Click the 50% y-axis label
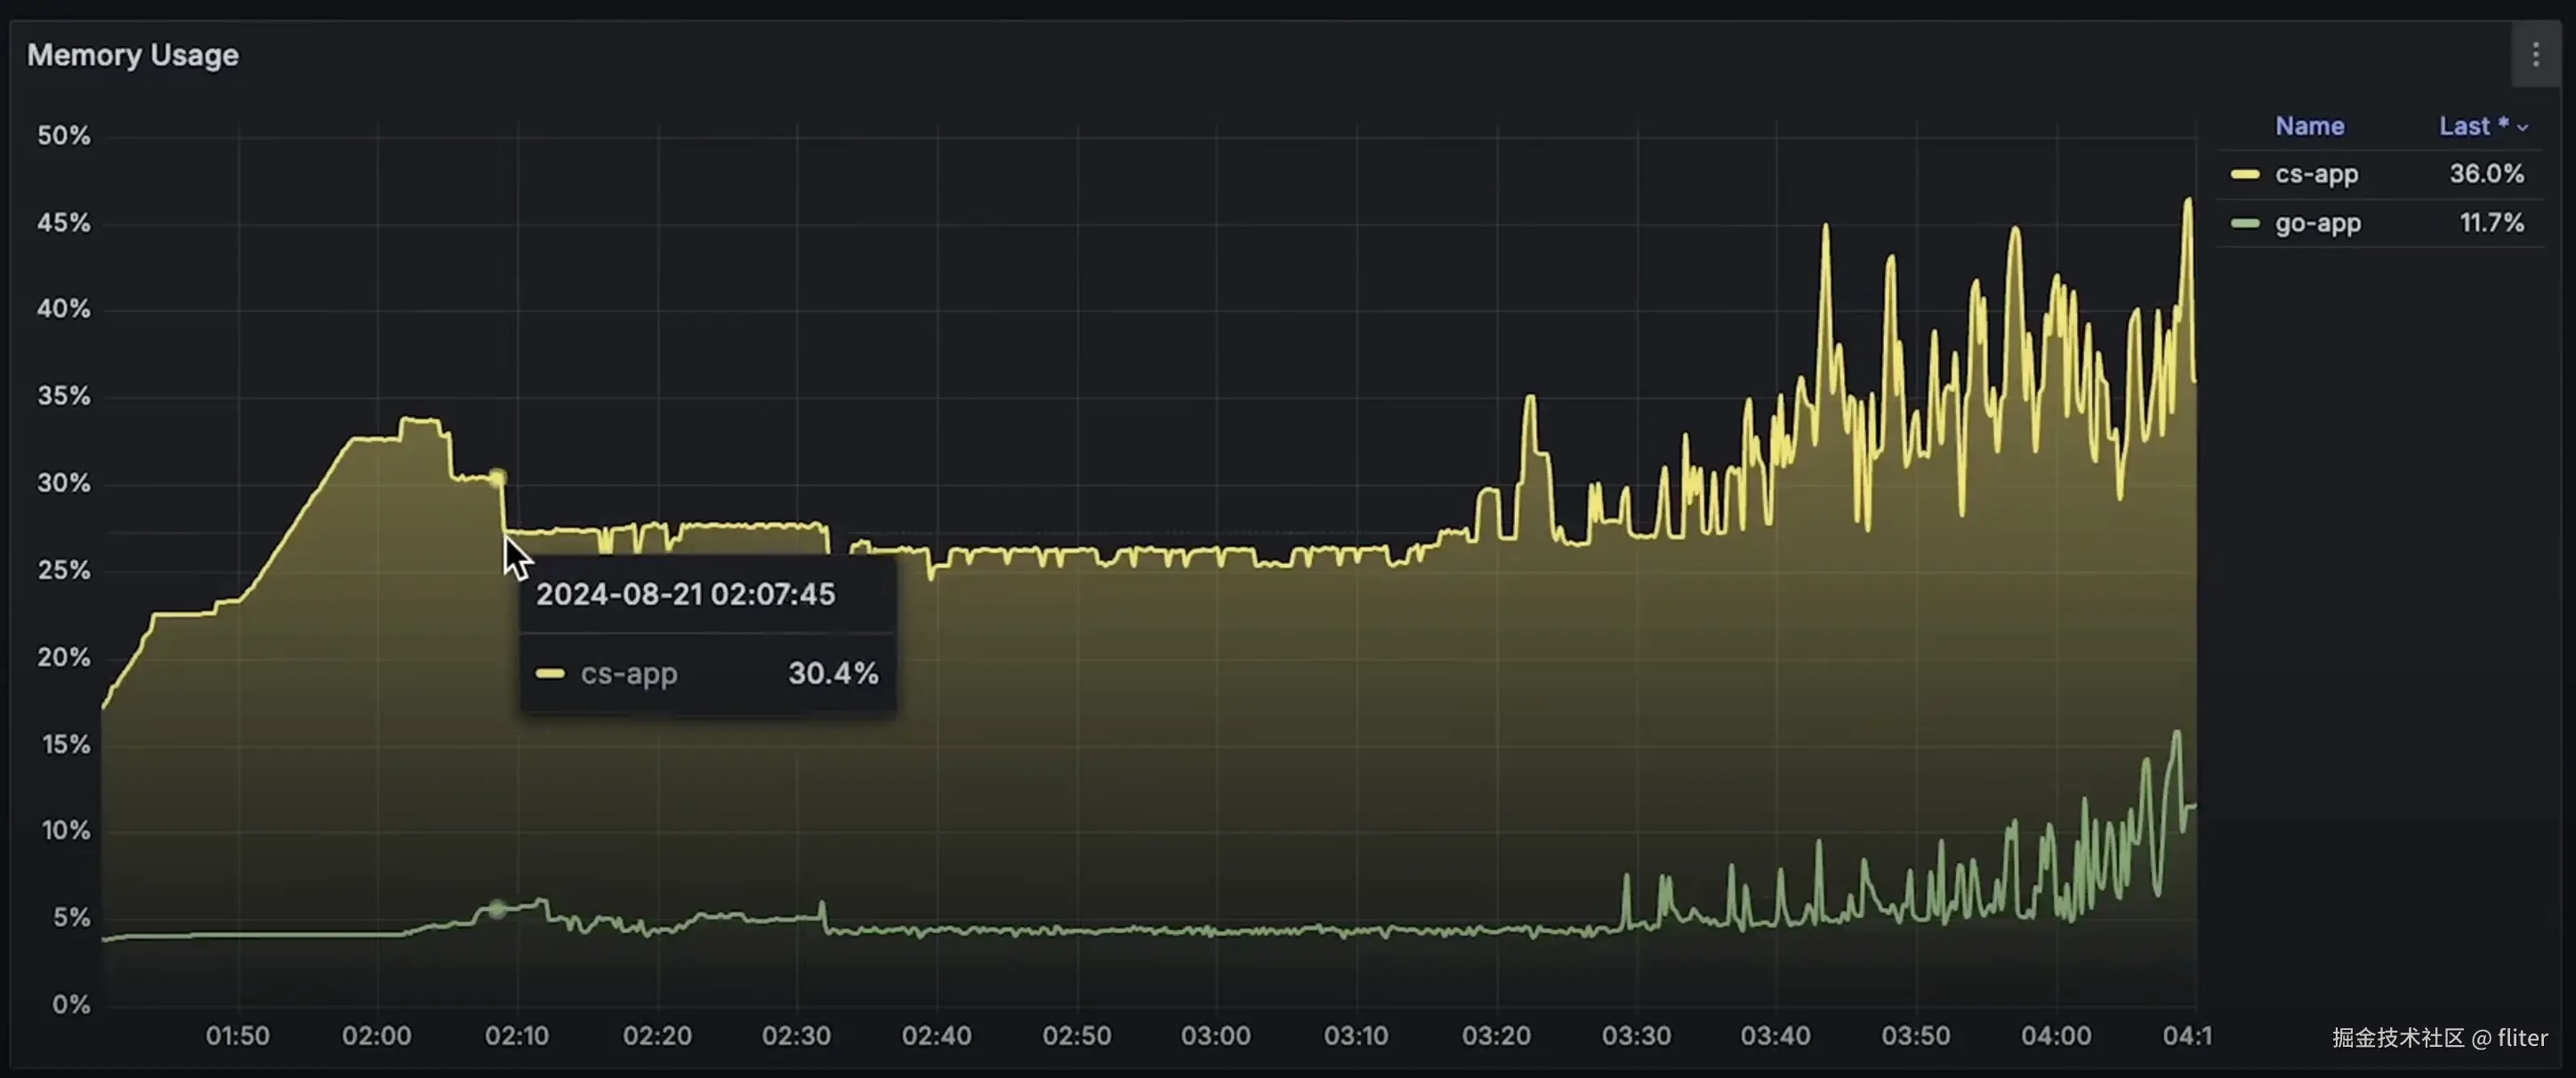 64,136
